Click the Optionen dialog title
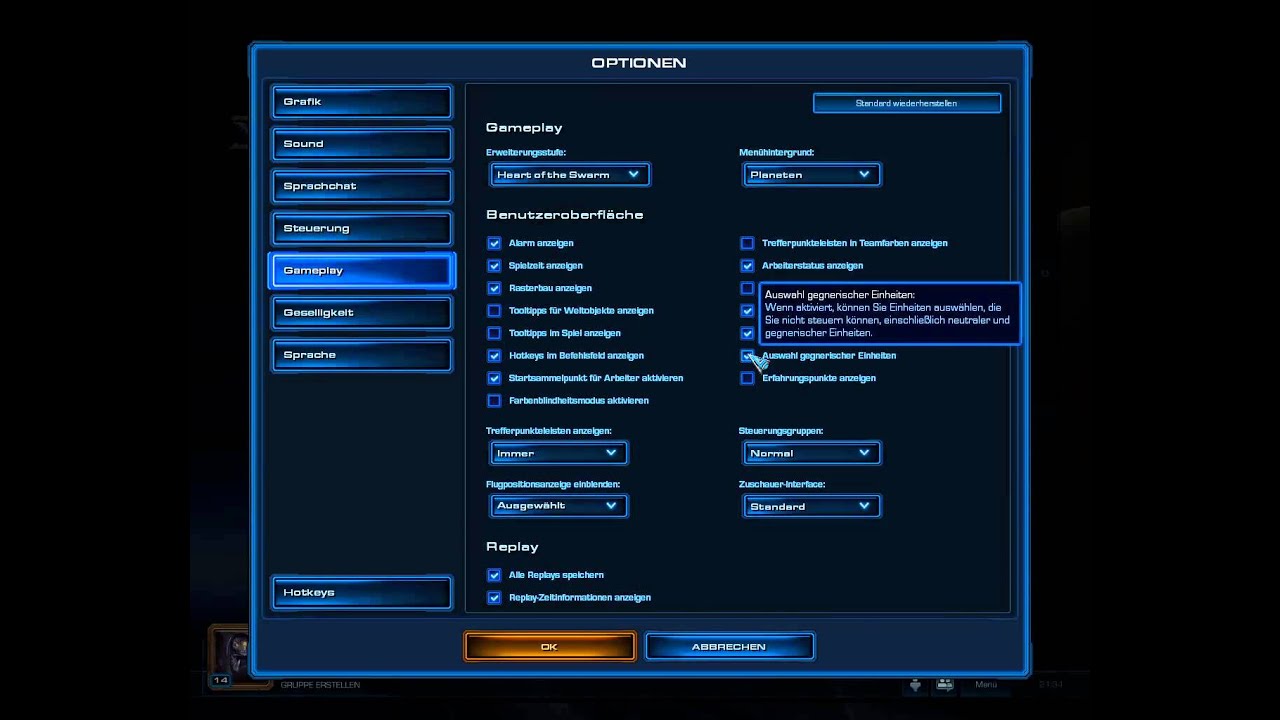1280x720 pixels. tap(639, 63)
